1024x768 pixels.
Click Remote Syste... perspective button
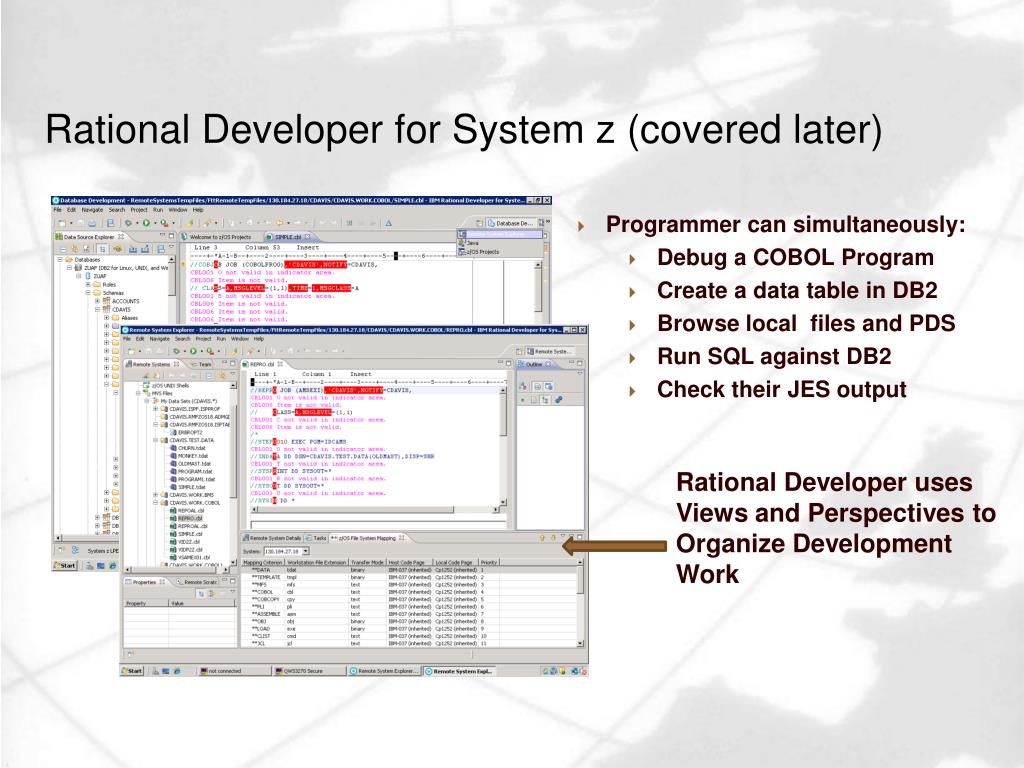click(x=551, y=352)
